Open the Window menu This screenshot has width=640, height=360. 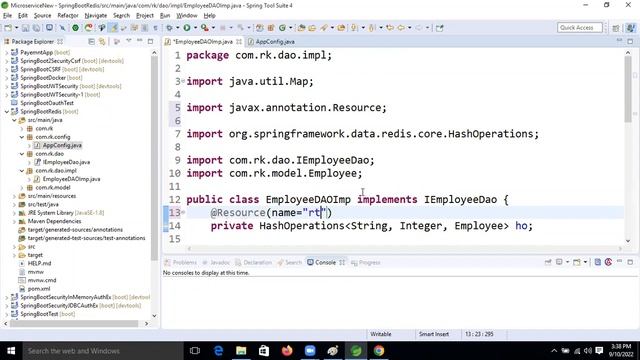coord(187,16)
